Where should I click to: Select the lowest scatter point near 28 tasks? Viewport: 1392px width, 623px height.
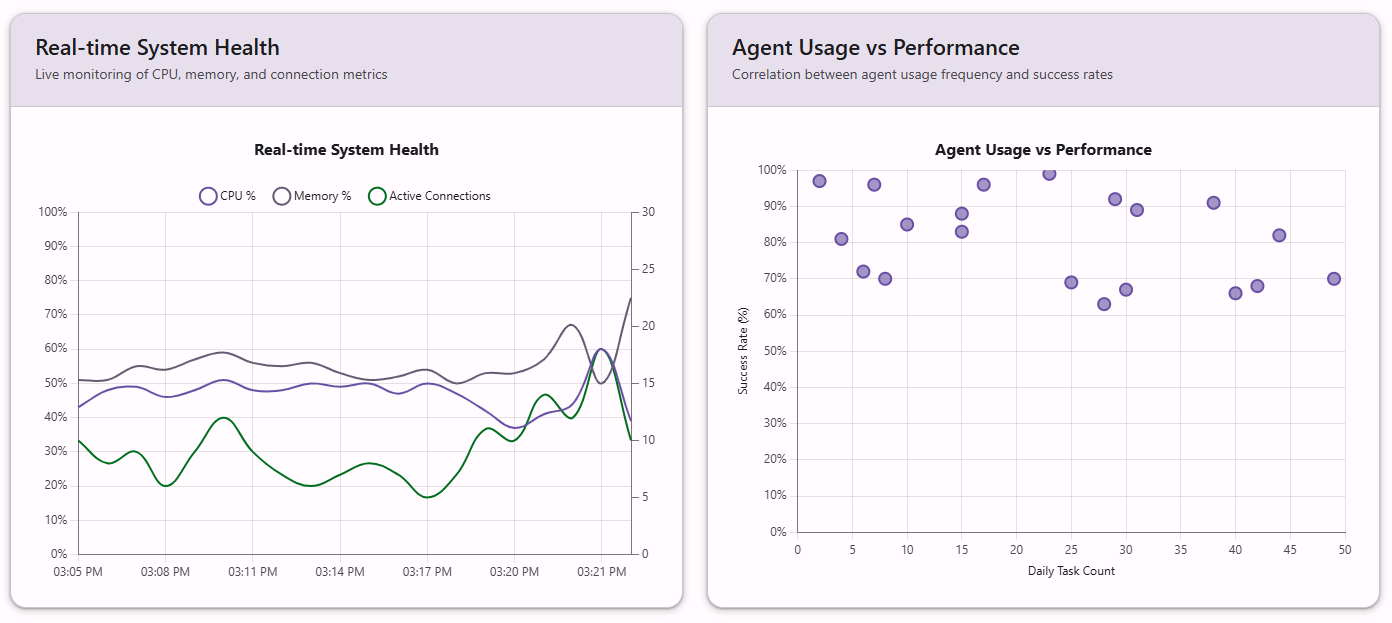point(1104,304)
